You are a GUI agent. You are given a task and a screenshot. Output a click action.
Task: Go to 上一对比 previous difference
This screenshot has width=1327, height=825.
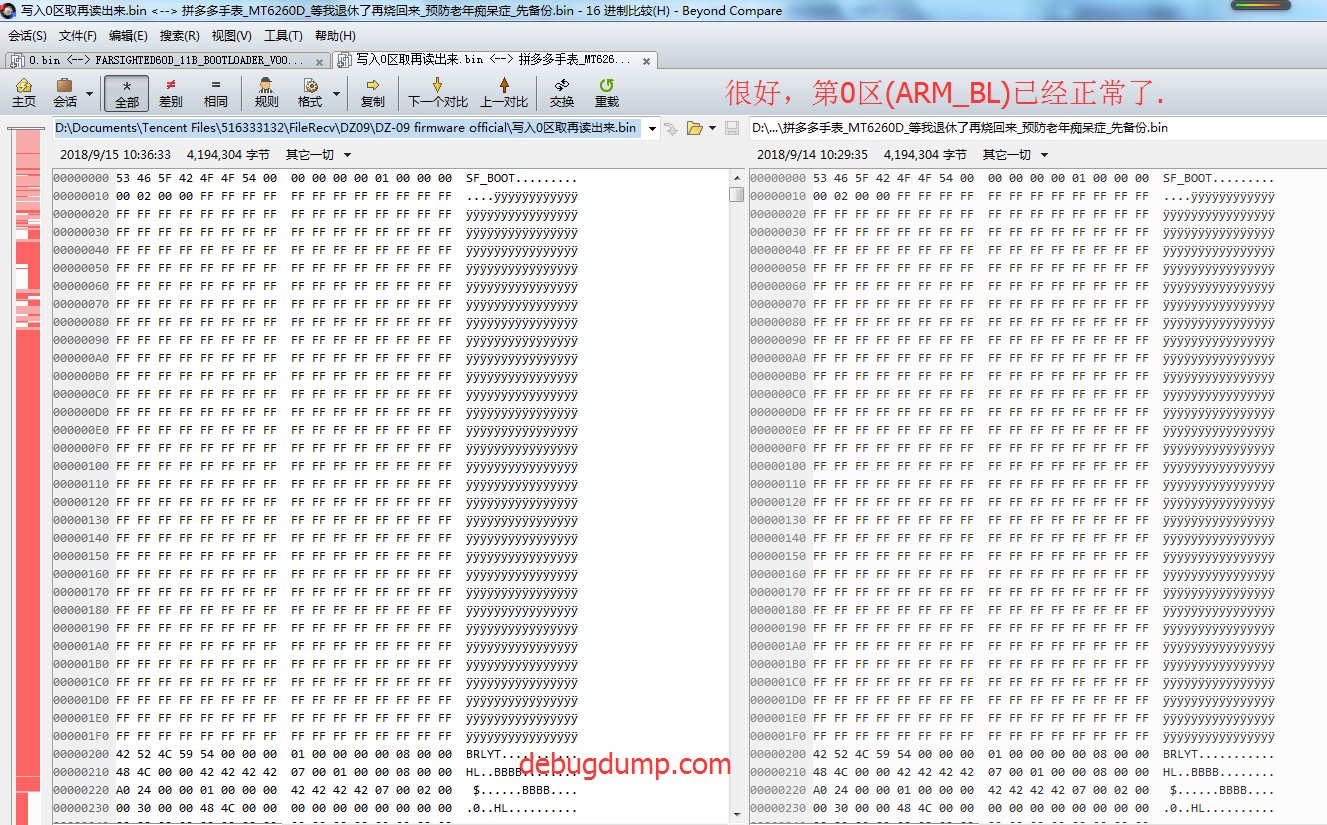pyautogui.click(x=504, y=93)
